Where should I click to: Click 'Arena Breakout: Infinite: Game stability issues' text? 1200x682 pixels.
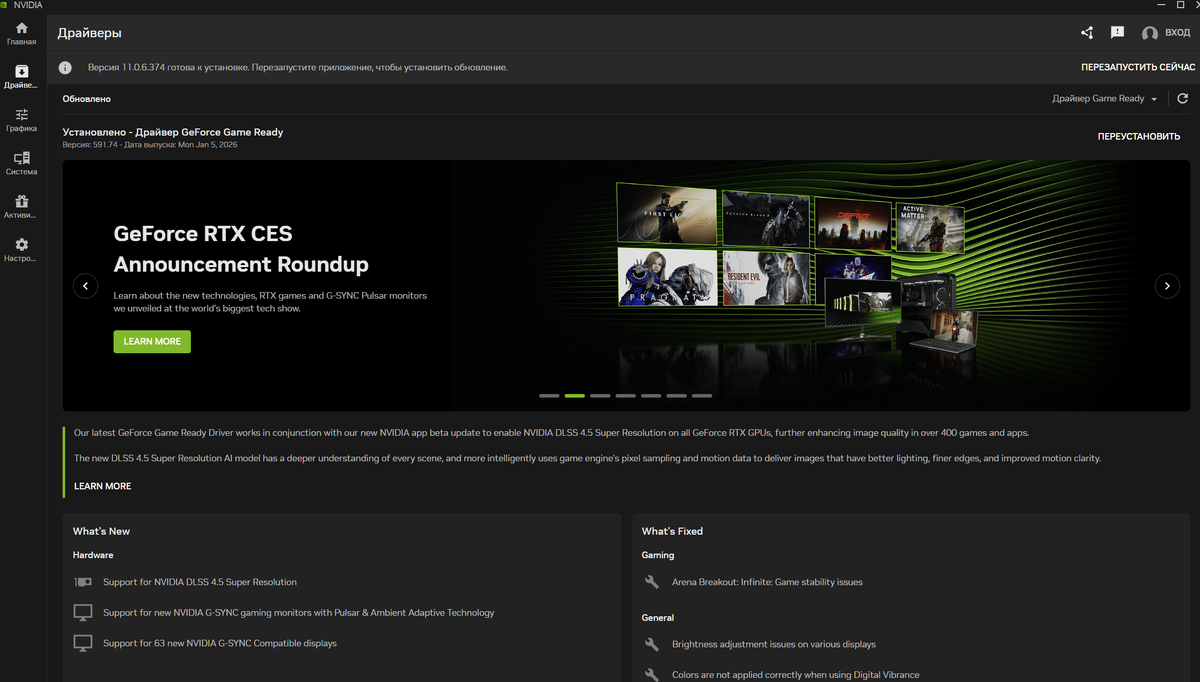coord(767,582)
